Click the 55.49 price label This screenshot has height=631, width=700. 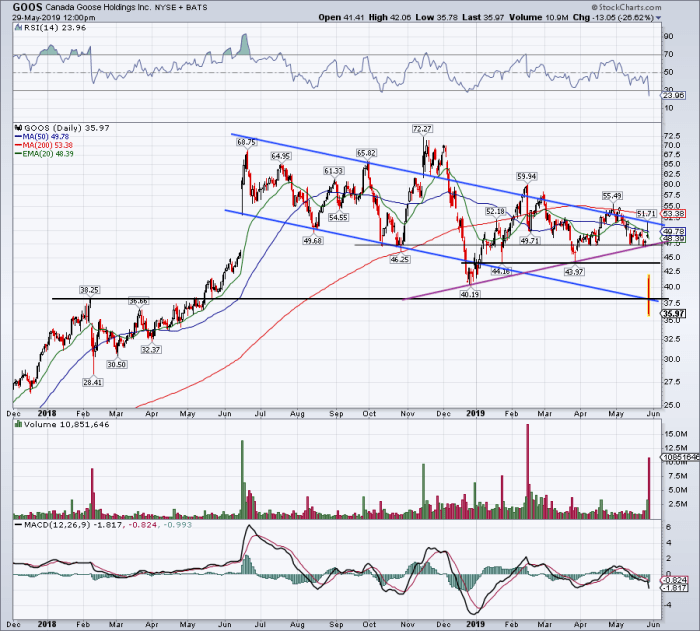(x=612, y=196)
